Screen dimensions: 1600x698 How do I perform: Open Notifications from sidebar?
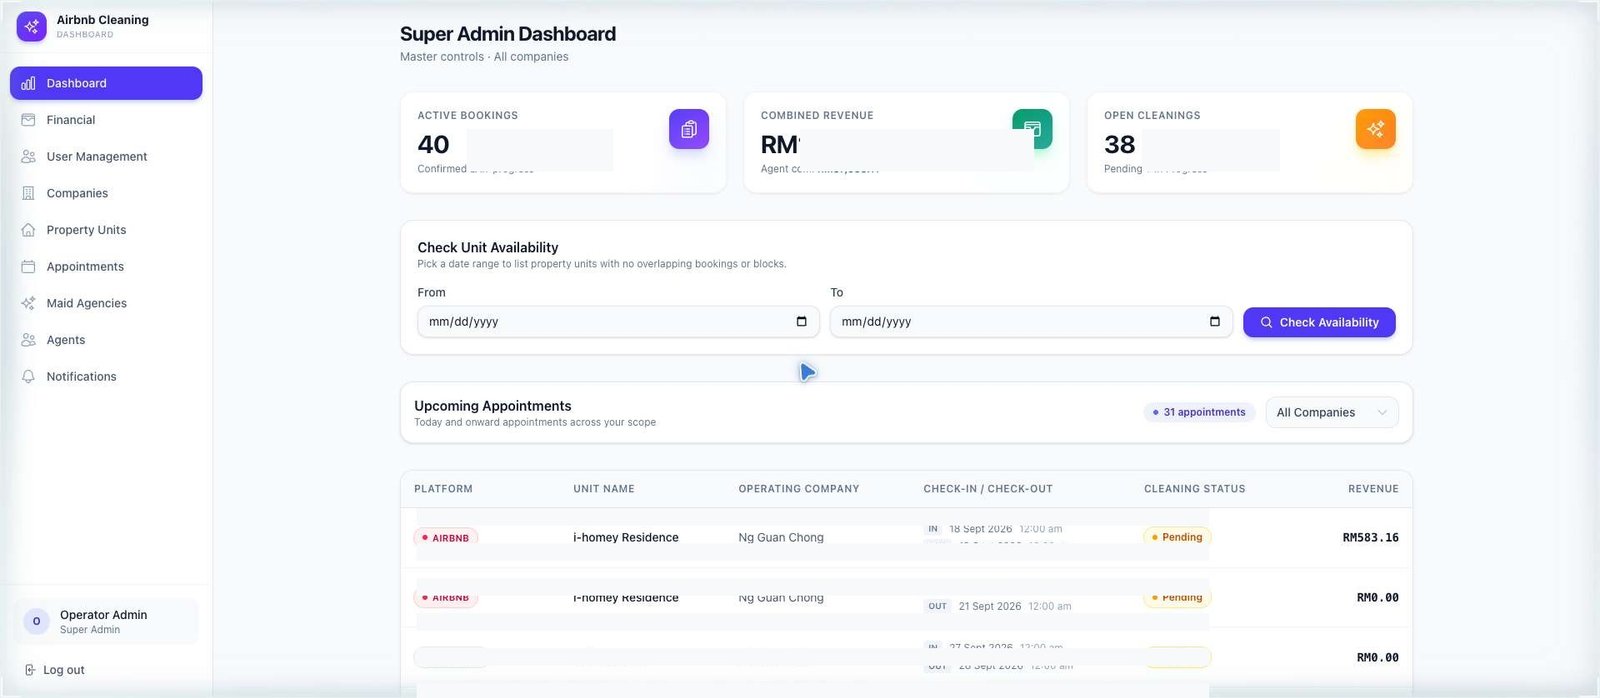coord(106,376)
